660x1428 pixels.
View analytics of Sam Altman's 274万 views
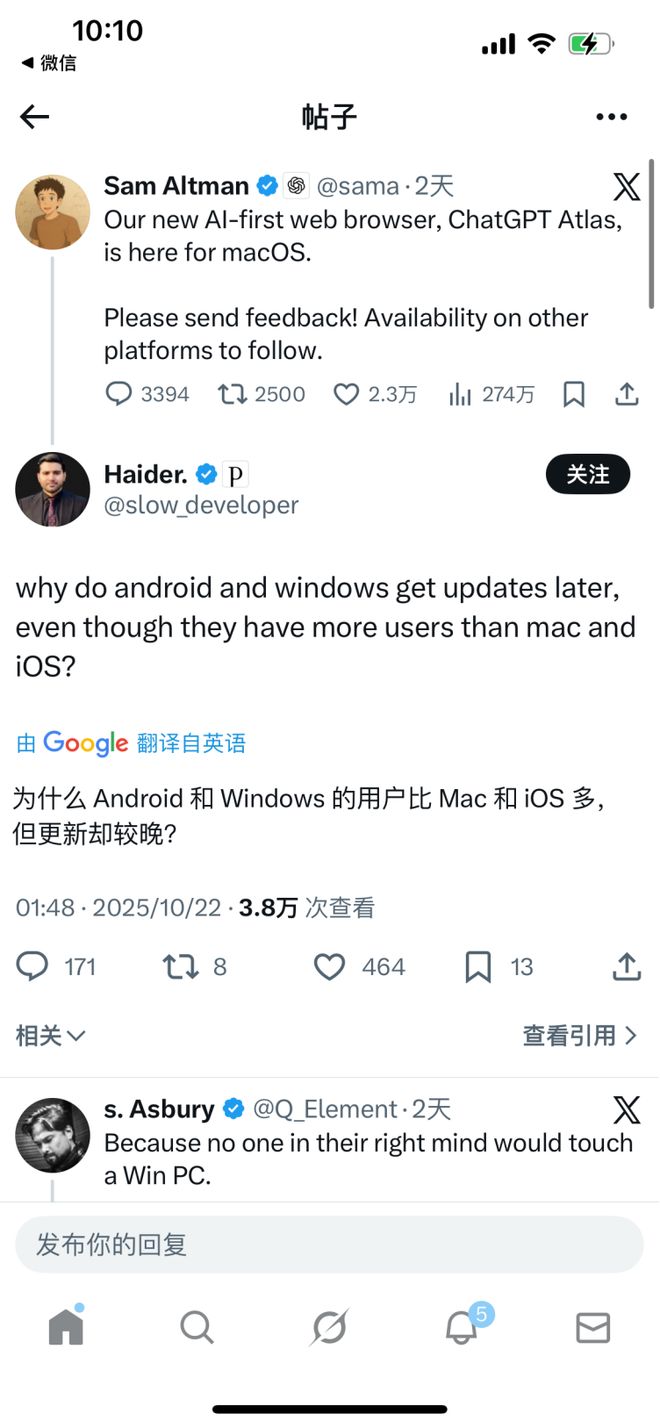click(491, 394)
